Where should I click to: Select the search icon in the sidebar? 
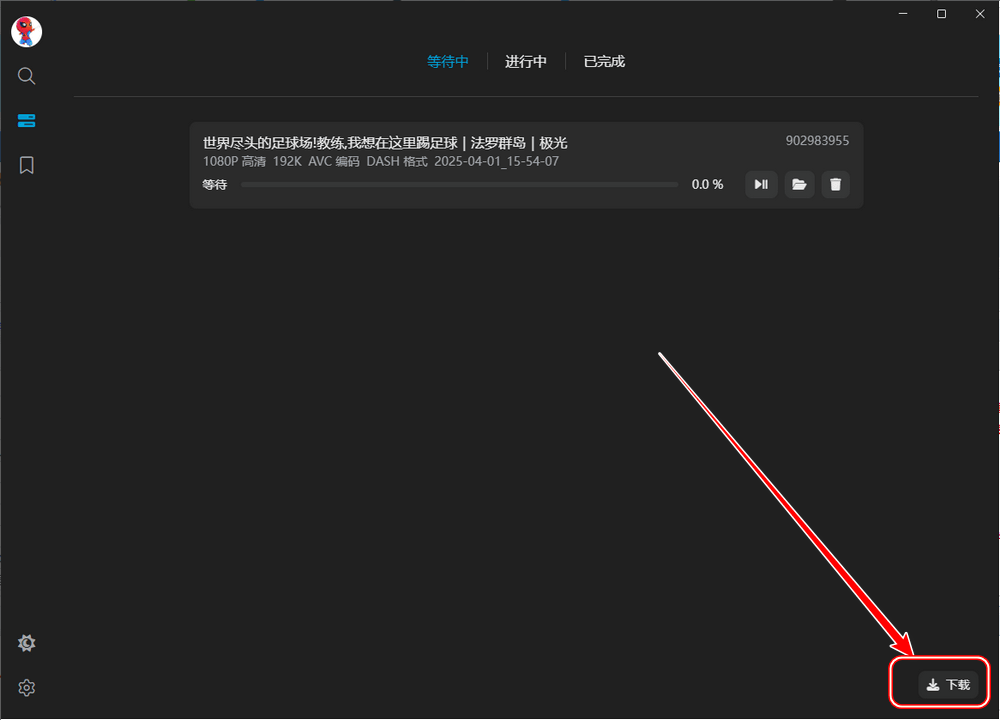point(26,75)
